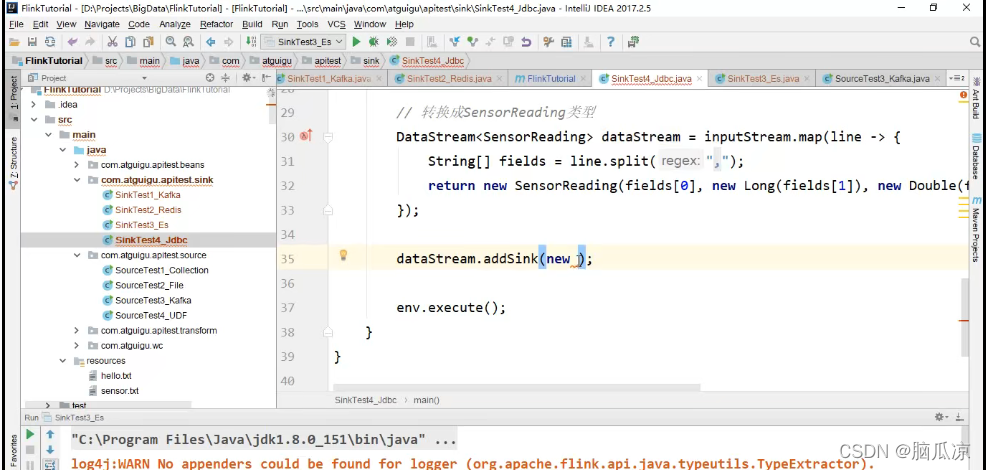
Task: Run SinkTest3_Es with green play icon
Action: coord(356,42)
